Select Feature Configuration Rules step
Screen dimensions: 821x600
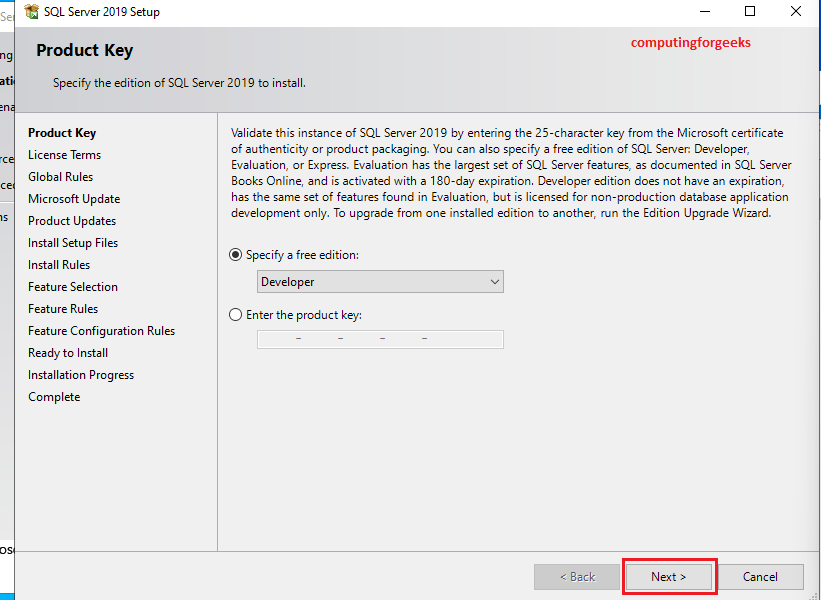tap(101, 330)
